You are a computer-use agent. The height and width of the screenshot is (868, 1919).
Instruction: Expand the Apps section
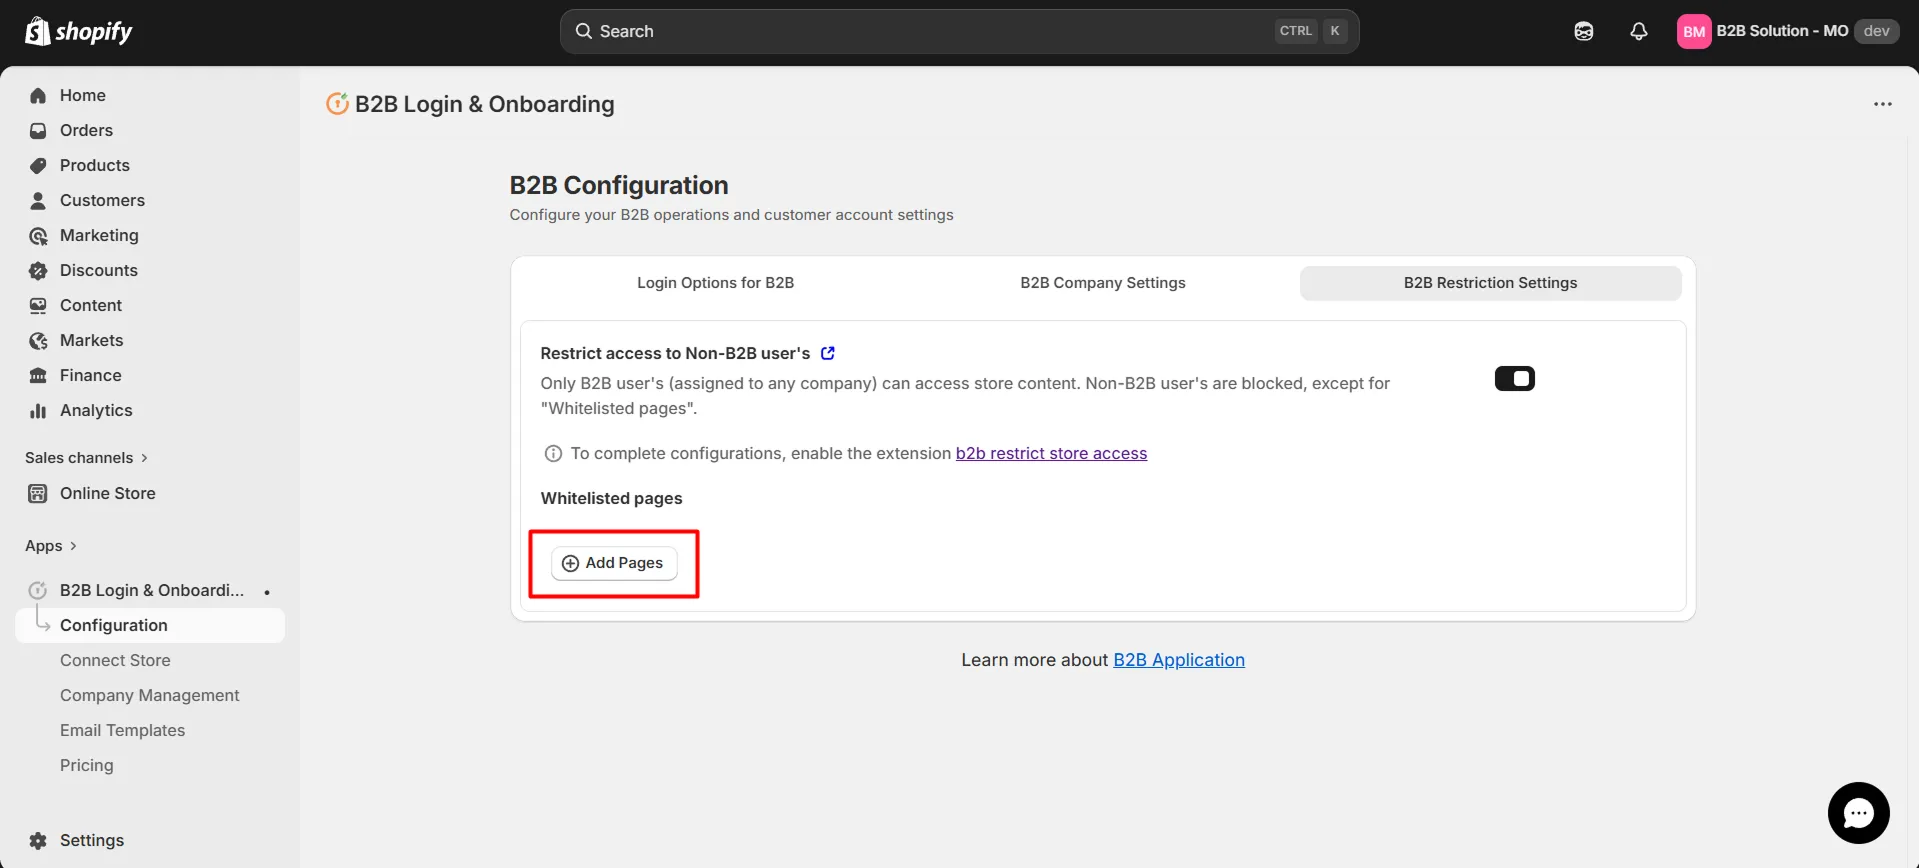(51, 545)
